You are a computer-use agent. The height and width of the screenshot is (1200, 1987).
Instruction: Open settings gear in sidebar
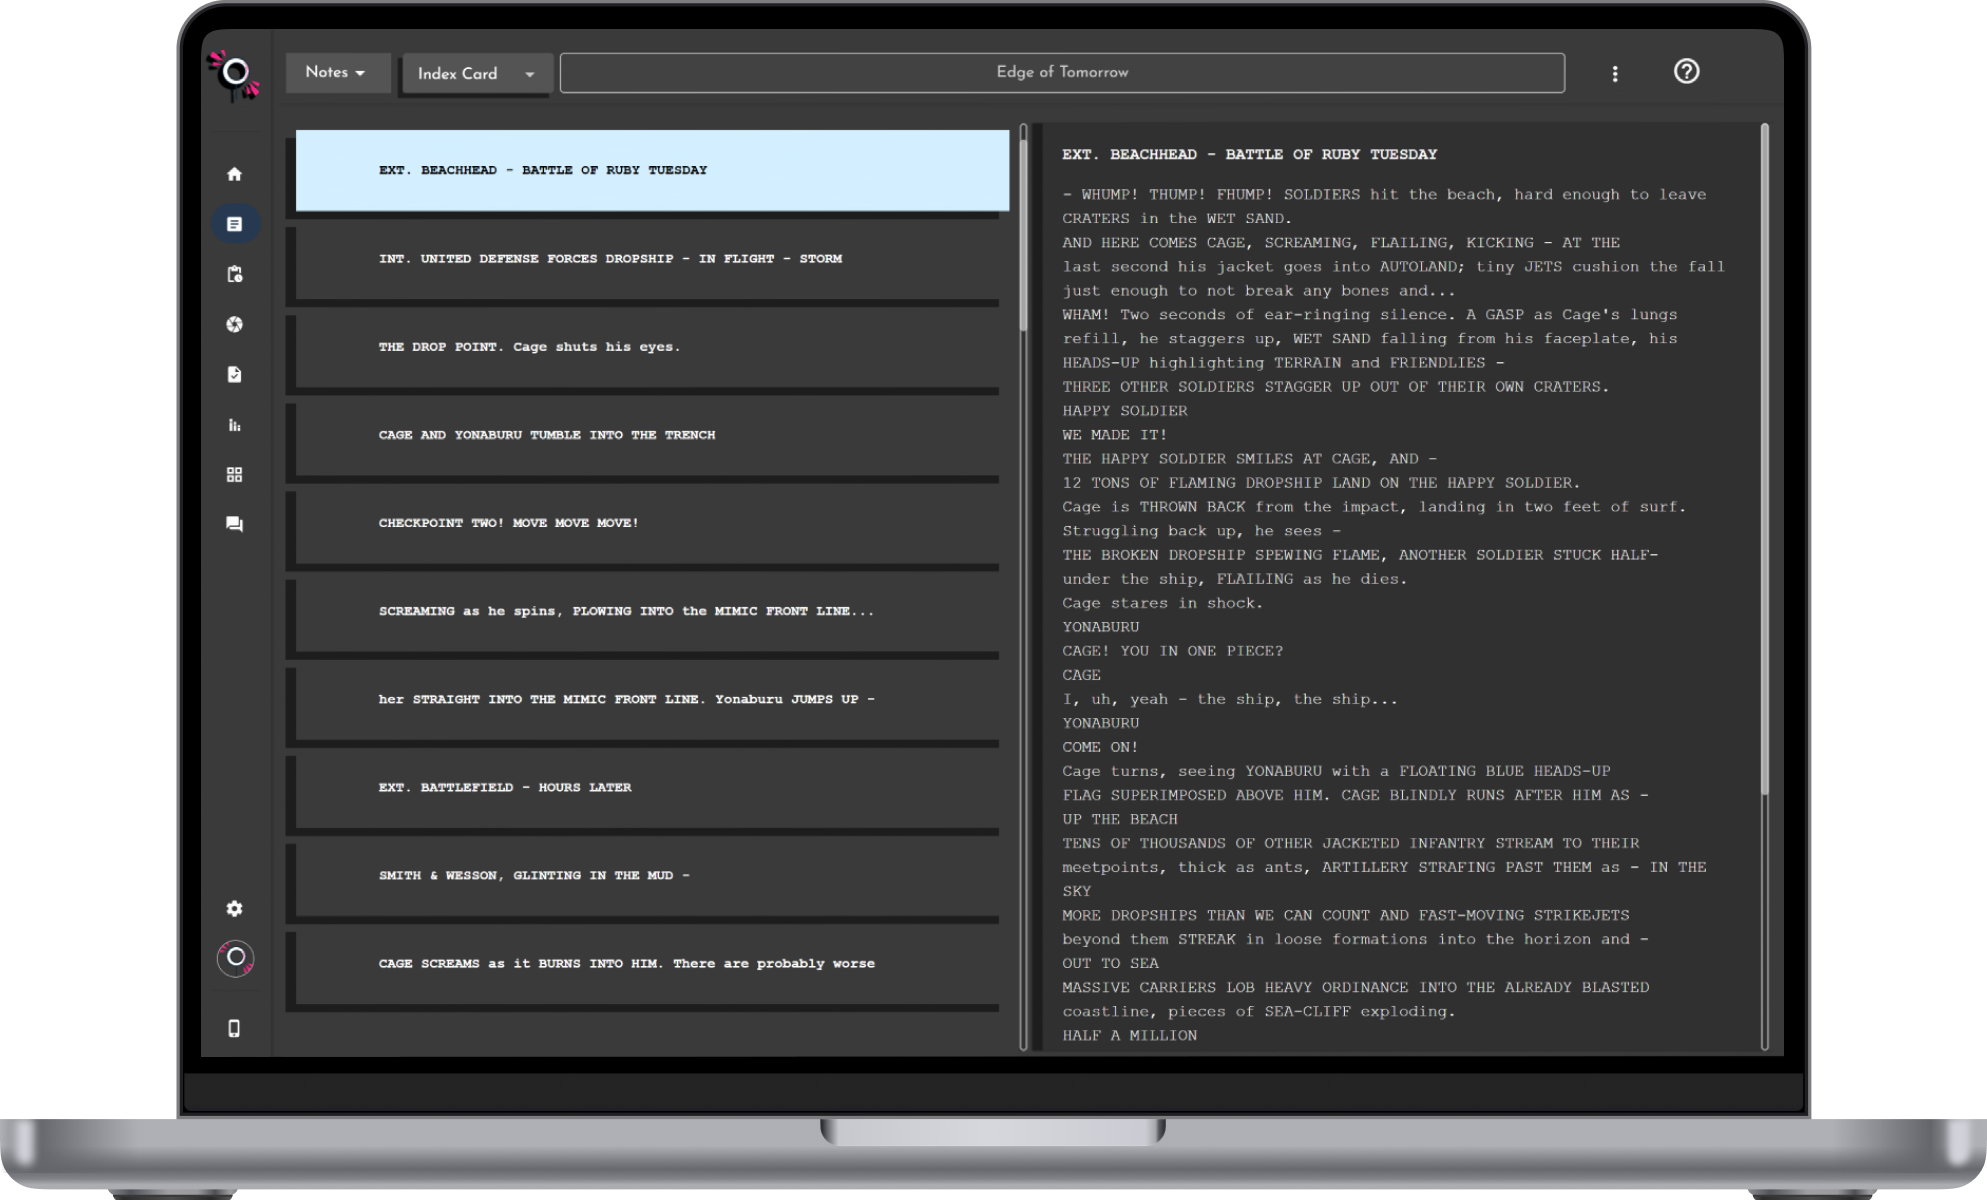coord(234,908)
